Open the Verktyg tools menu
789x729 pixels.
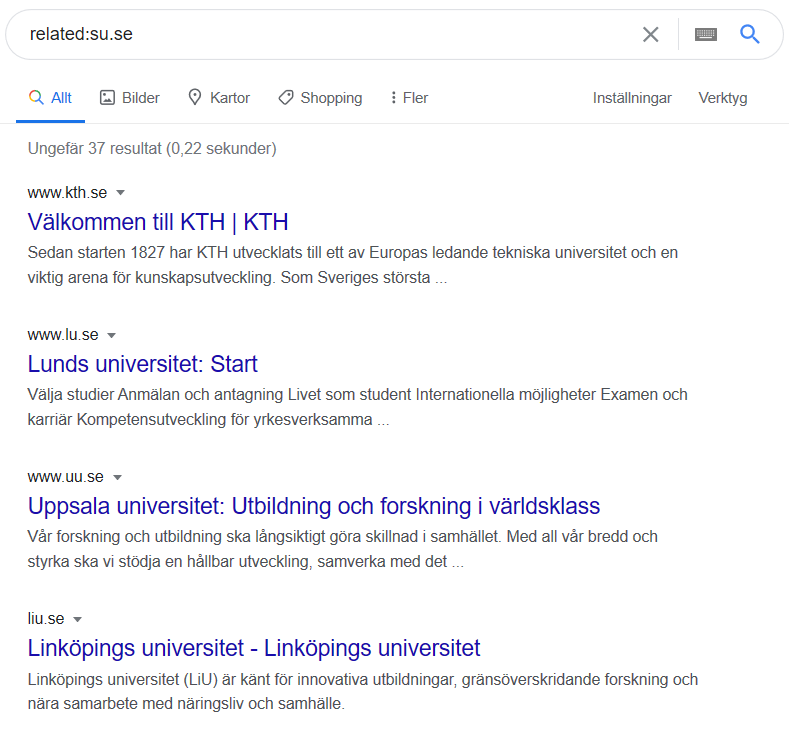[723, 98]
